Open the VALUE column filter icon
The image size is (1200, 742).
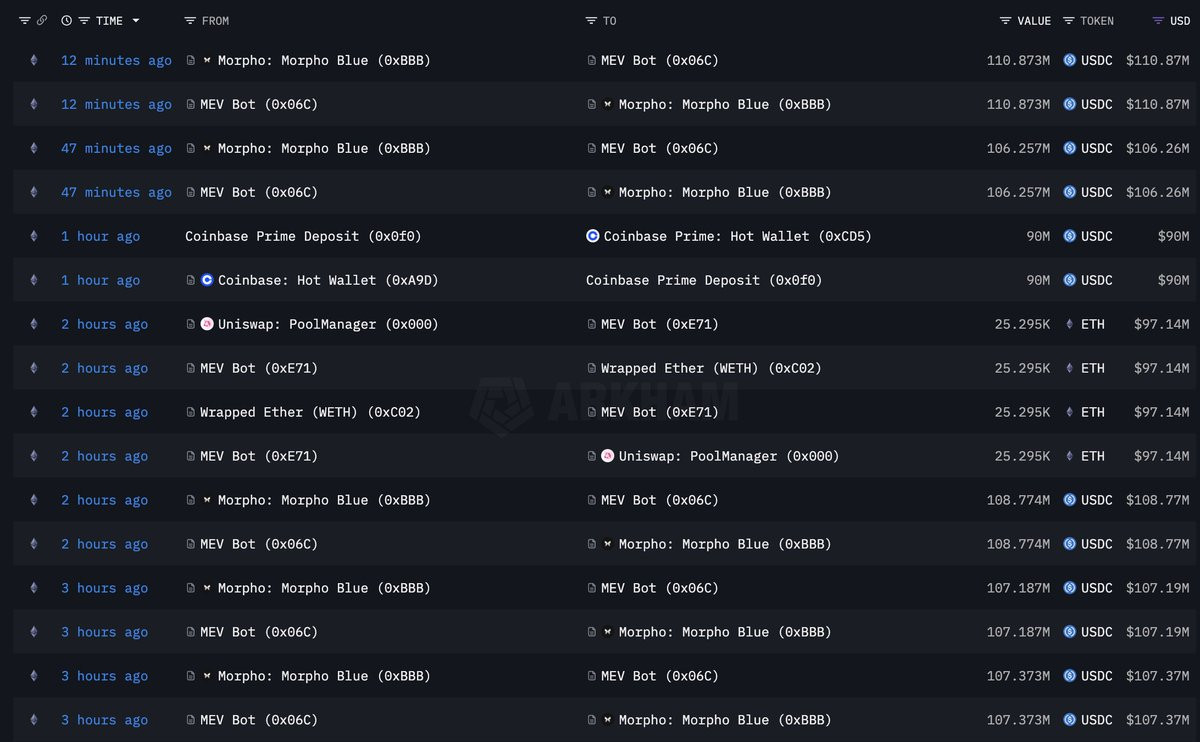pyautogui.click(x=1005, y=20)
